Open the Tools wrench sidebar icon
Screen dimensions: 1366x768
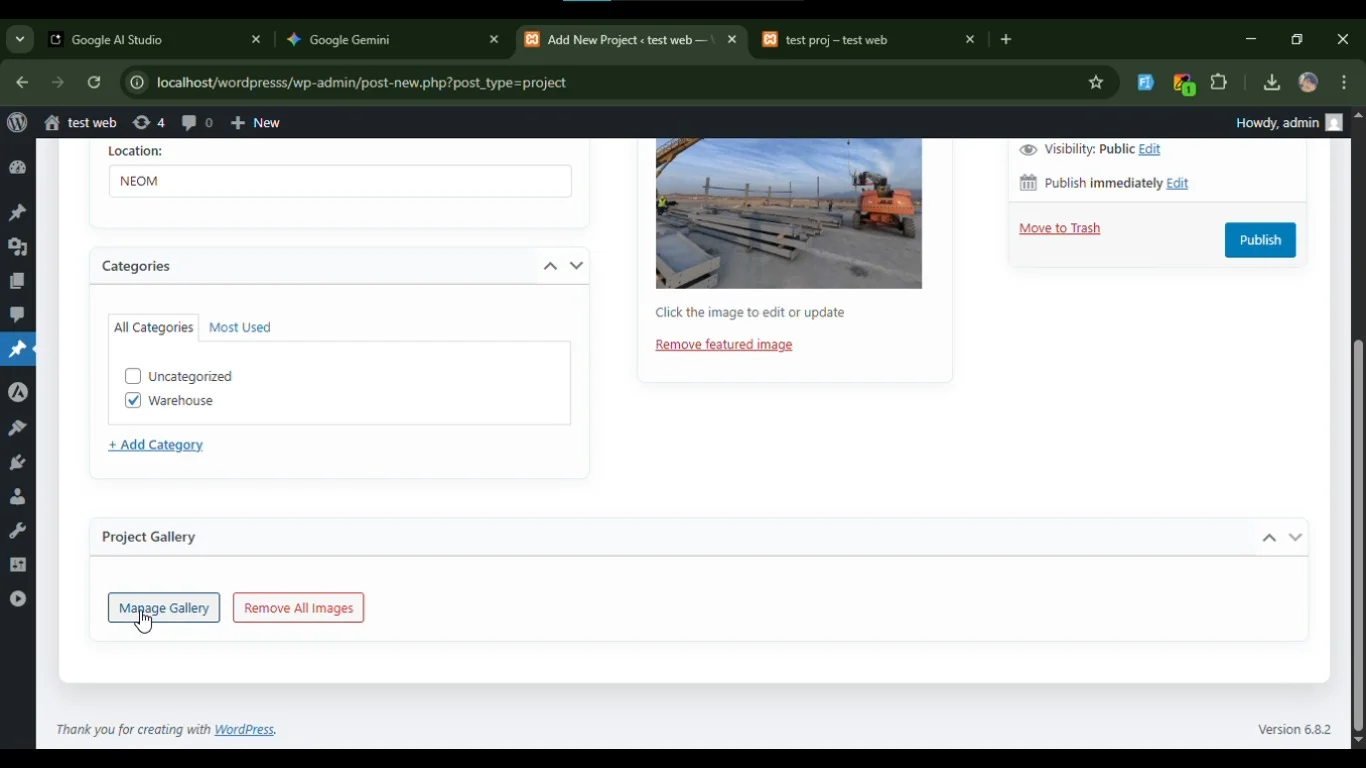pyautogui.click(x=17, y=530)
